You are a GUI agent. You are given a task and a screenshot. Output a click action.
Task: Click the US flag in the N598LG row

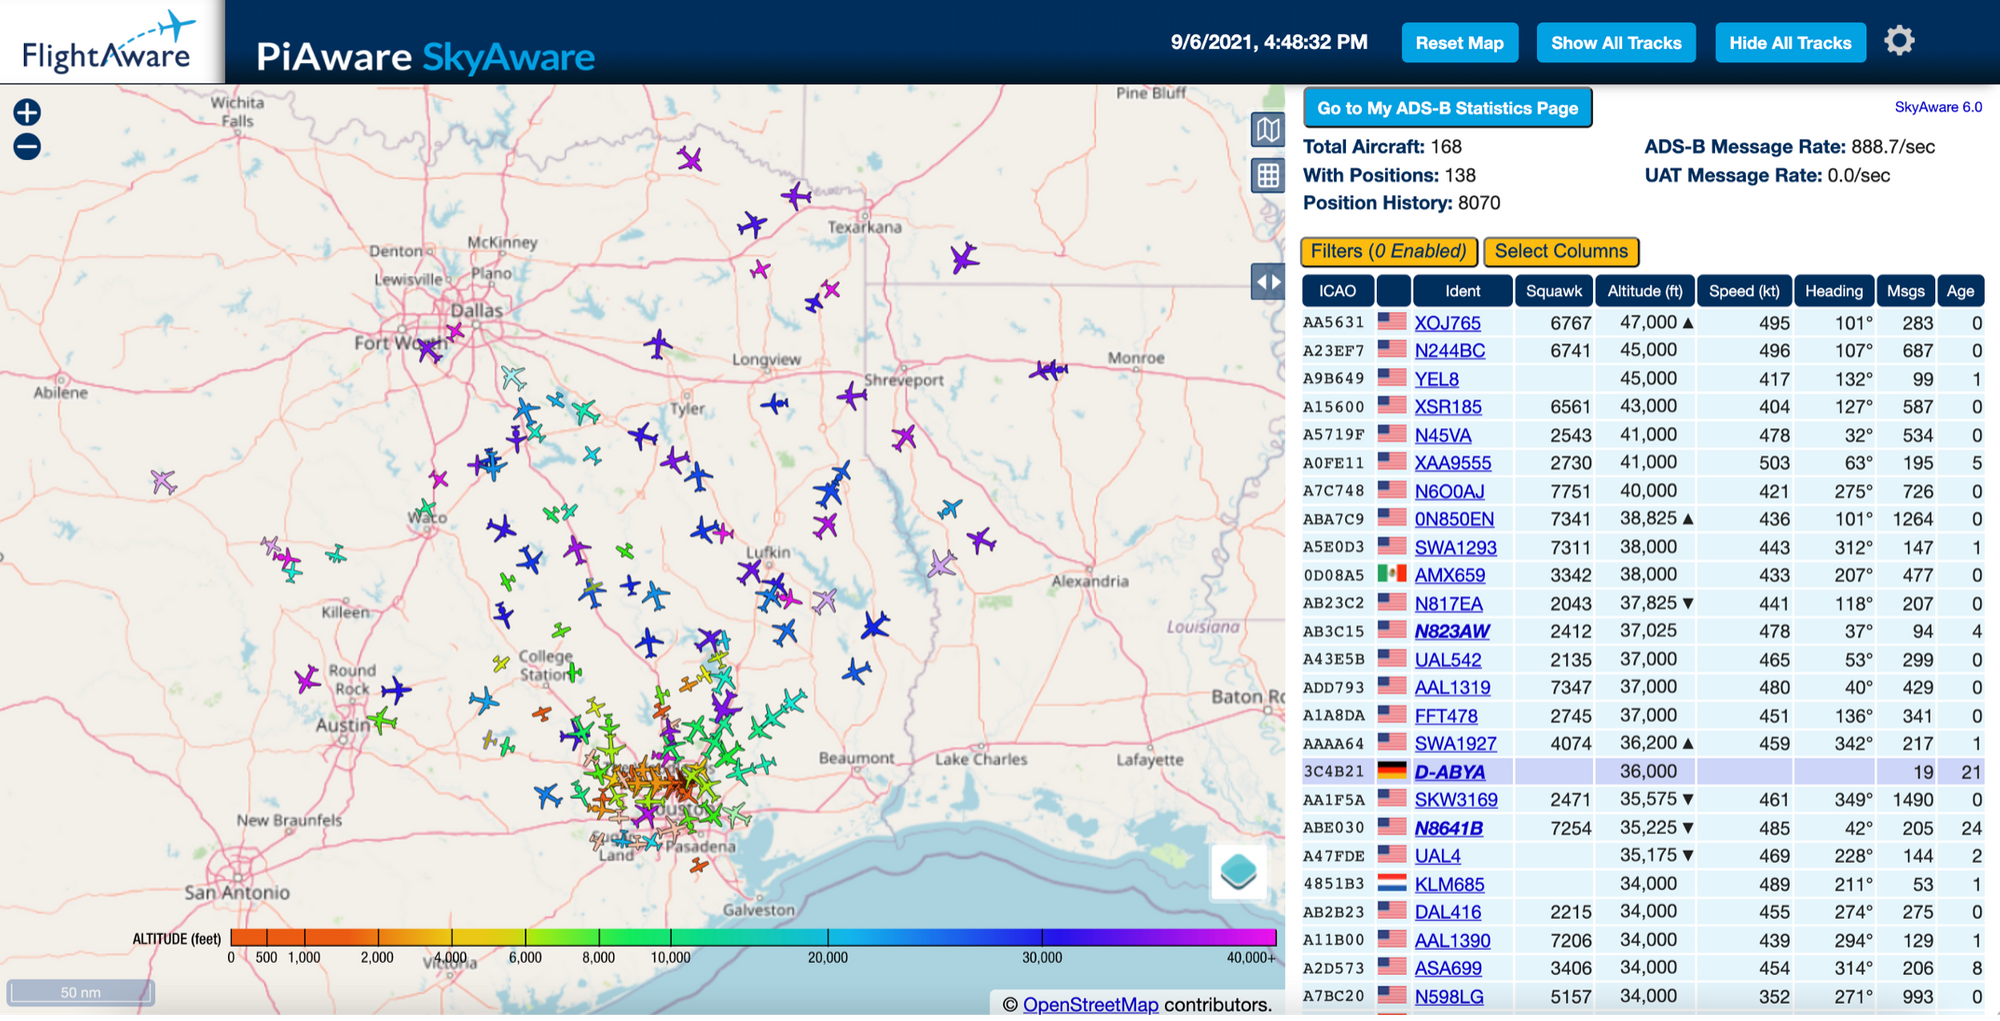pos(1391,995)
